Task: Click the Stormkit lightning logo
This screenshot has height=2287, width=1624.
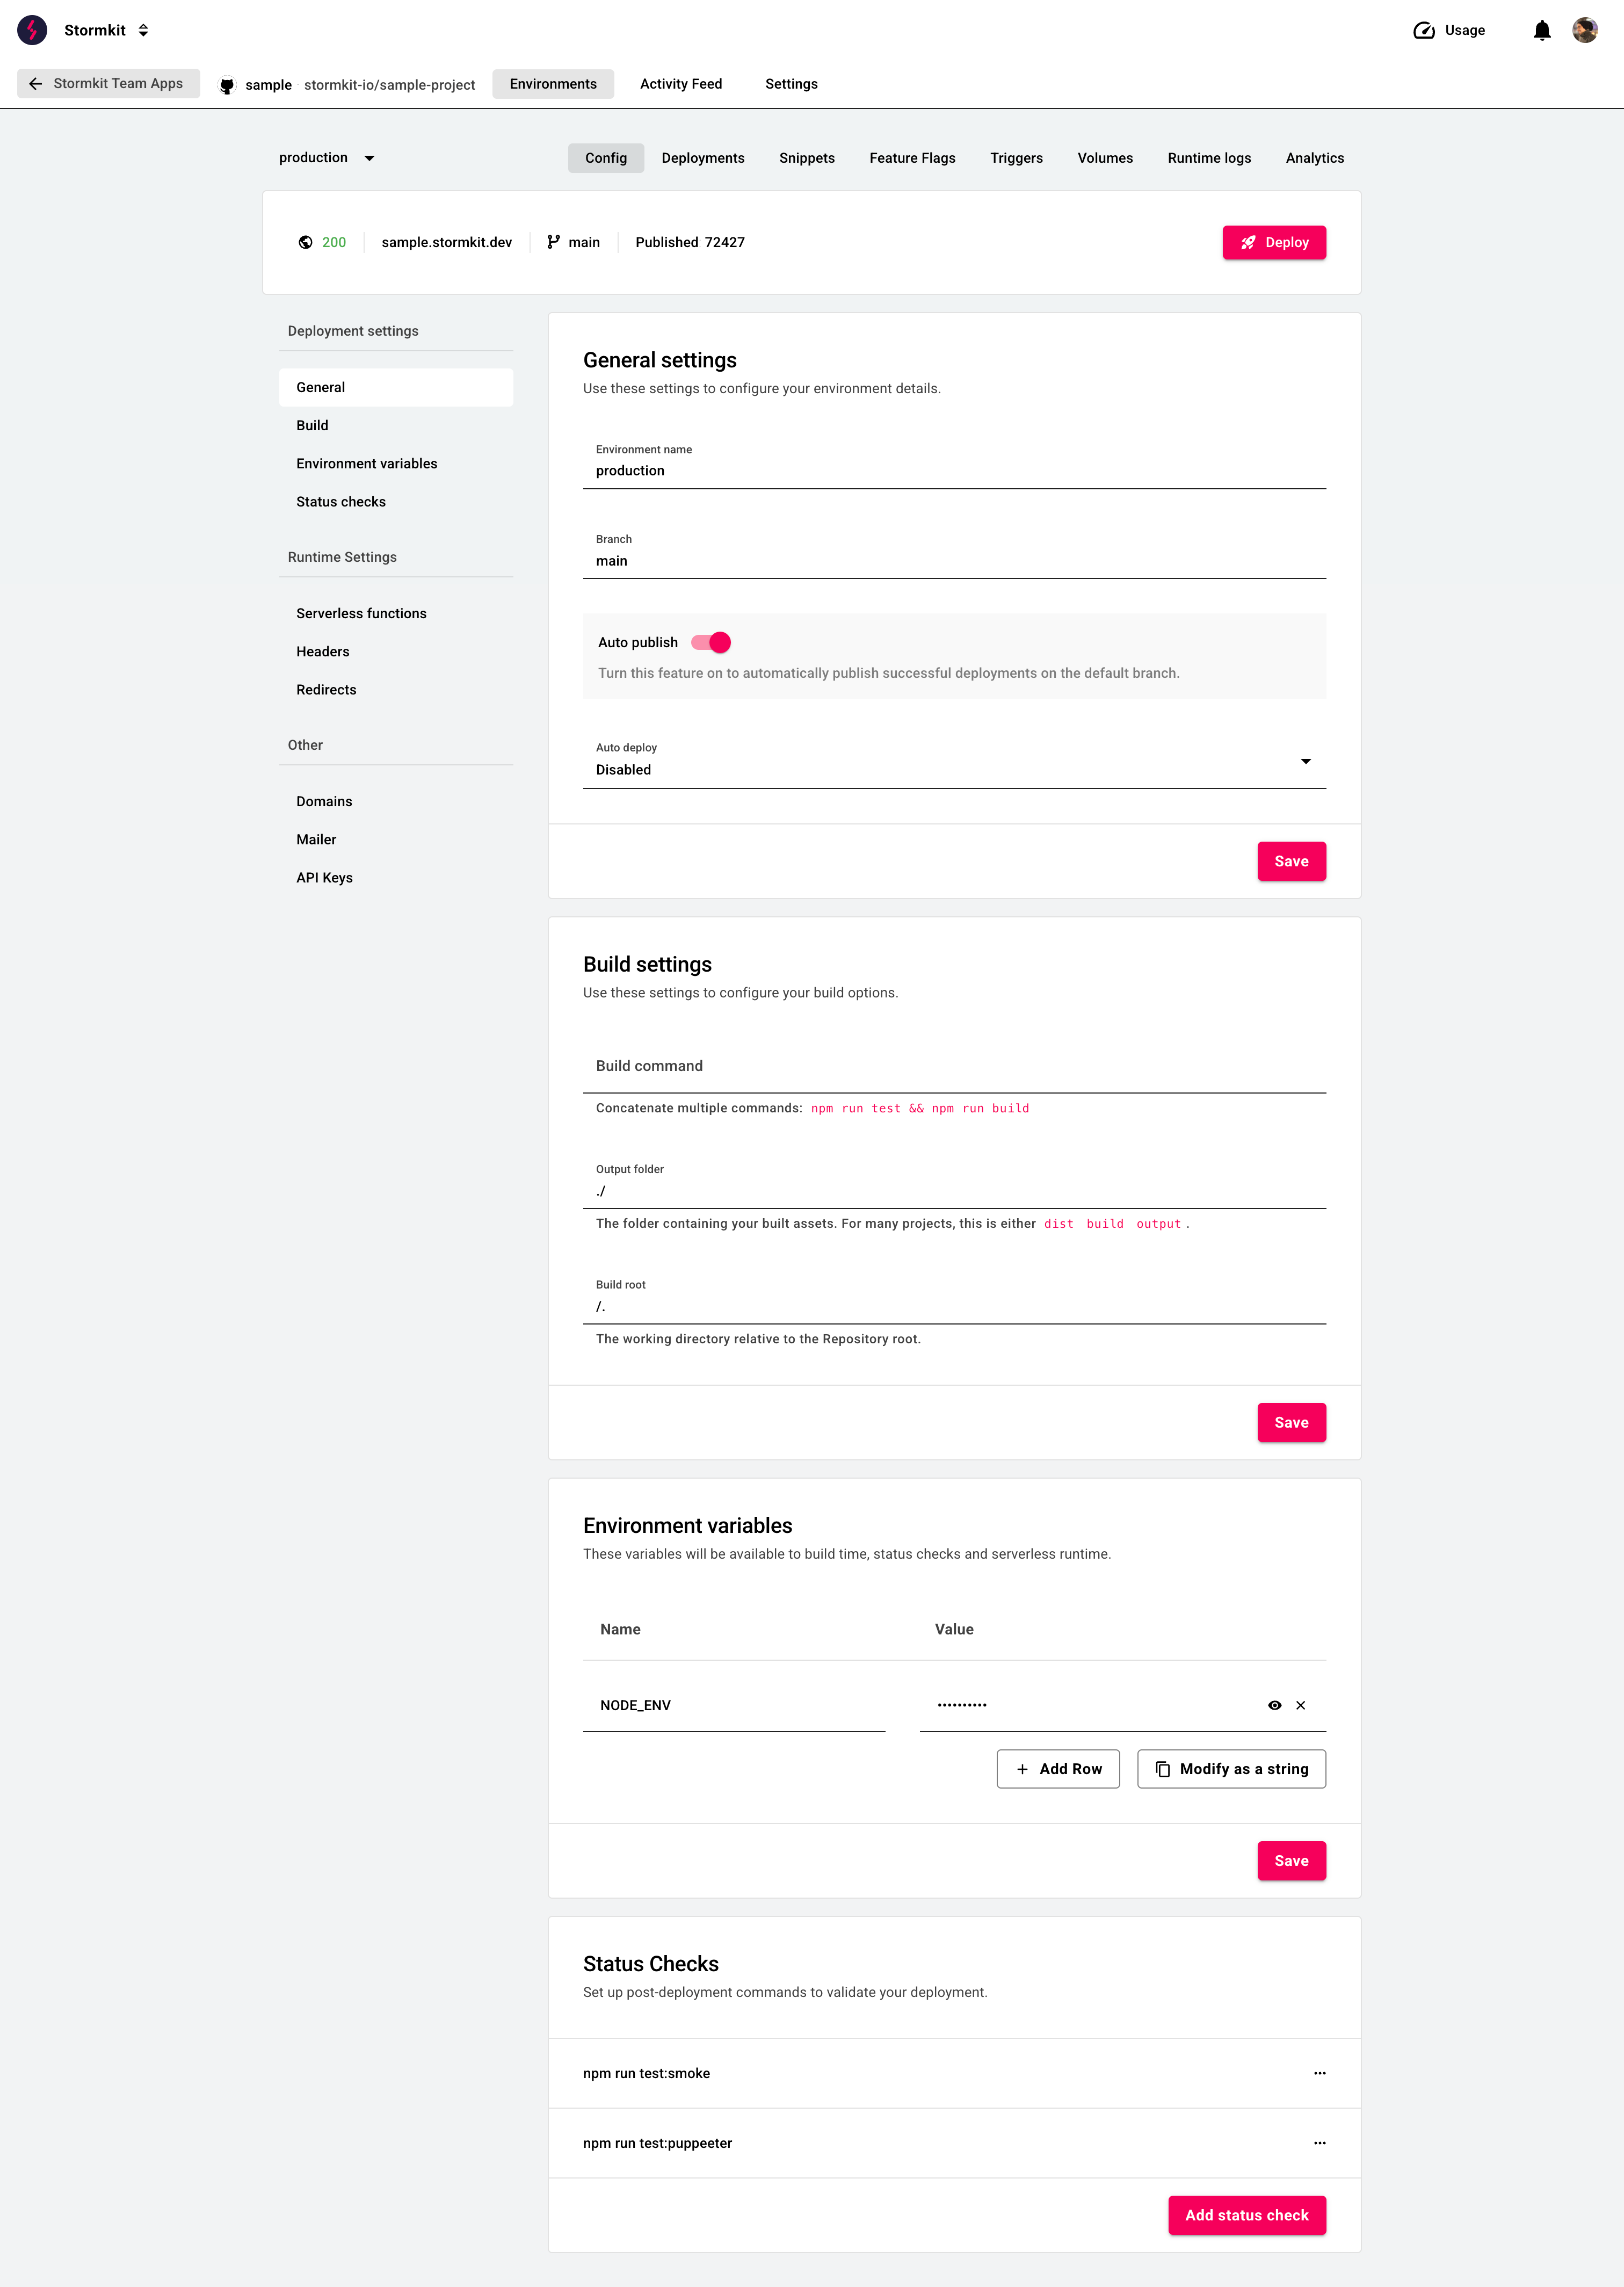Action: coord(32,30)
